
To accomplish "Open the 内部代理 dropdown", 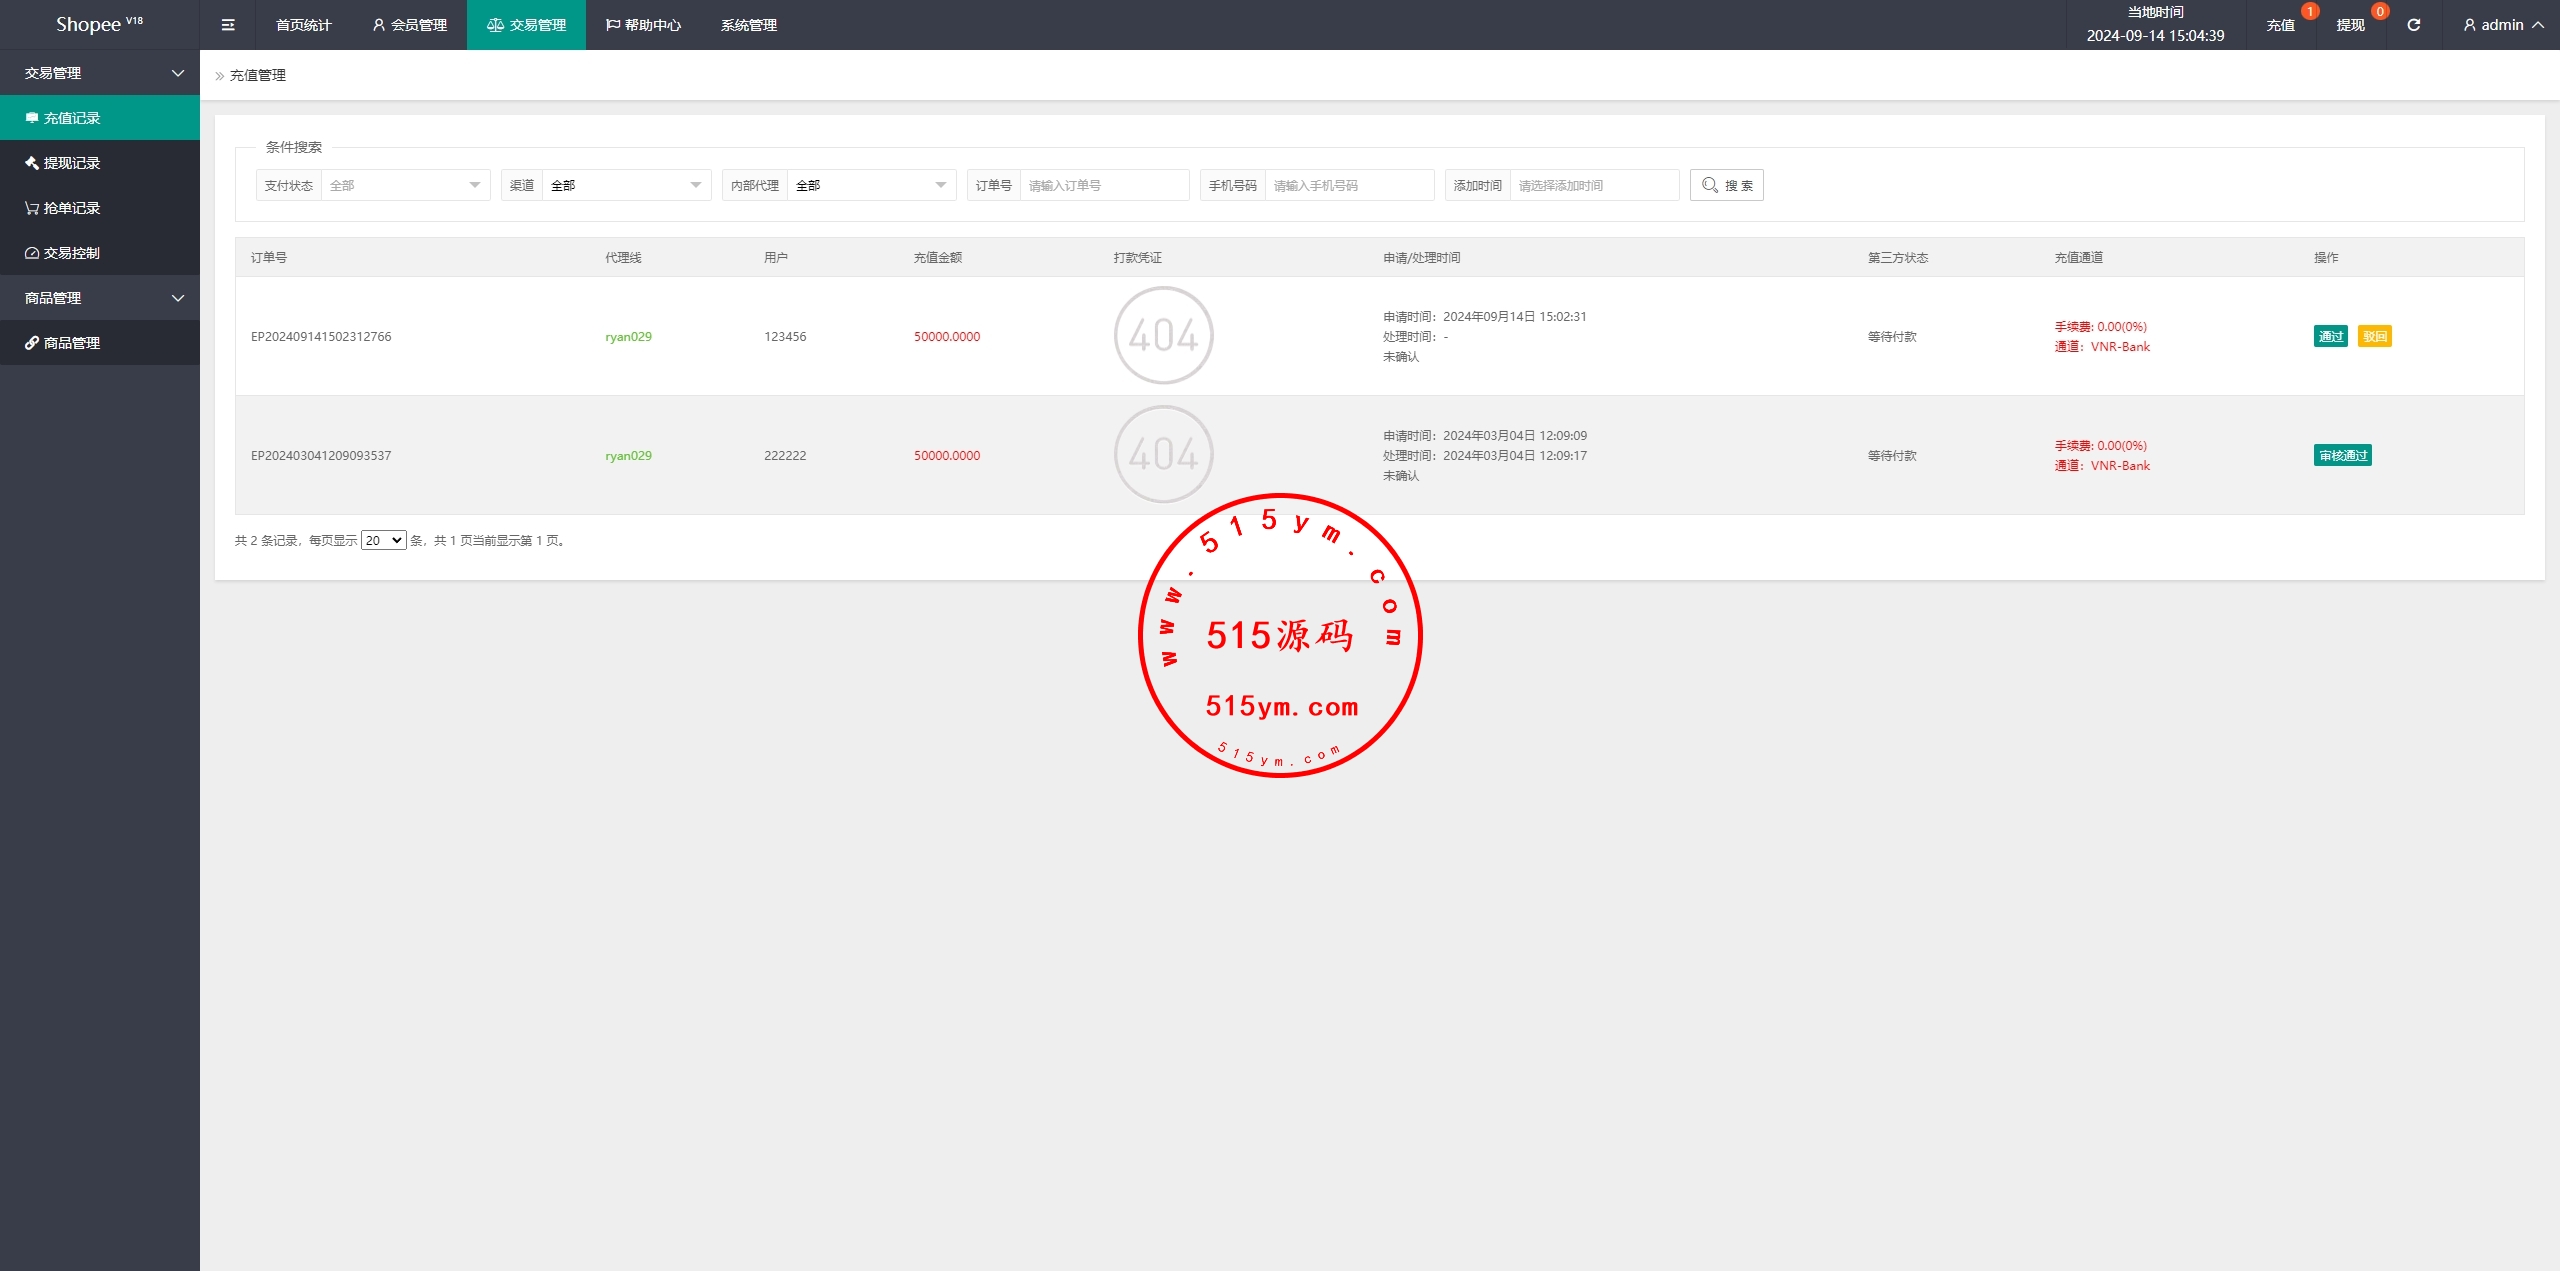I will pyautogui.click(x=870, y=185).
